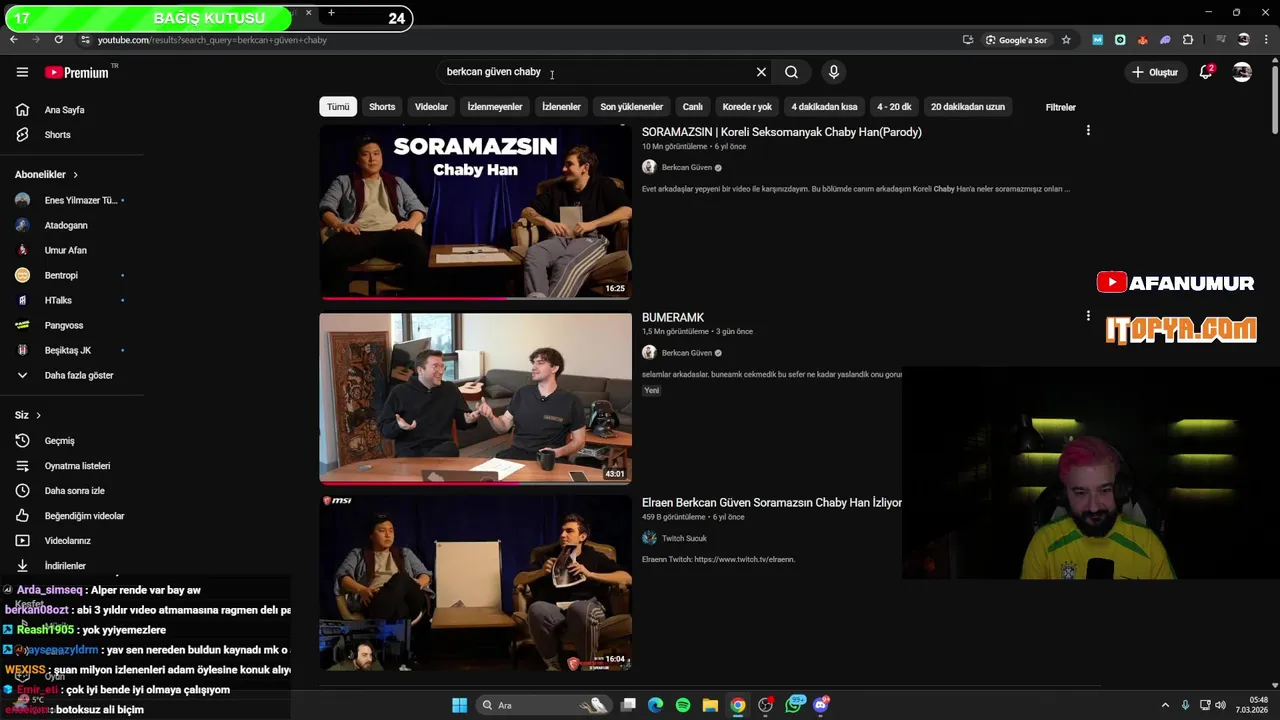This screenshot has height=720, width=1280.
Task: Click the Twitch Sucuk channel name
Action: [684, 538]
